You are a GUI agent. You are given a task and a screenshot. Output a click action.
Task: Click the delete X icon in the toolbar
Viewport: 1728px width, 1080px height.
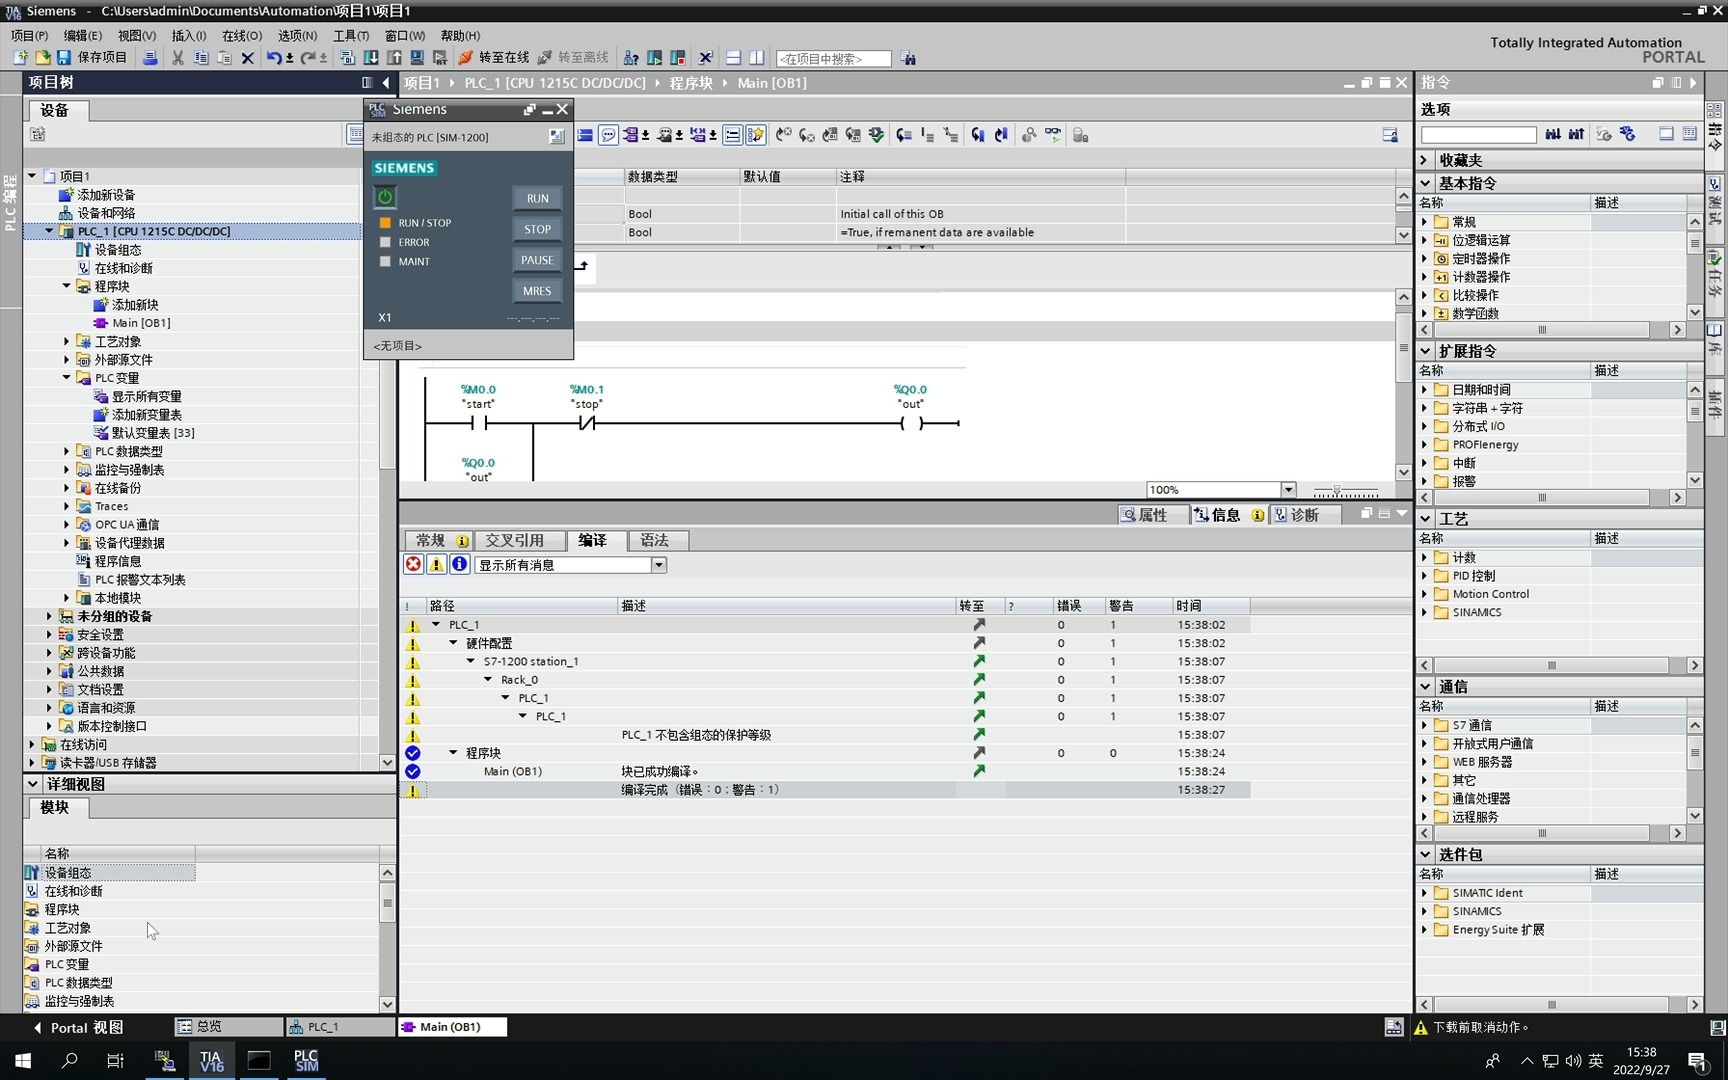[248, 58]
